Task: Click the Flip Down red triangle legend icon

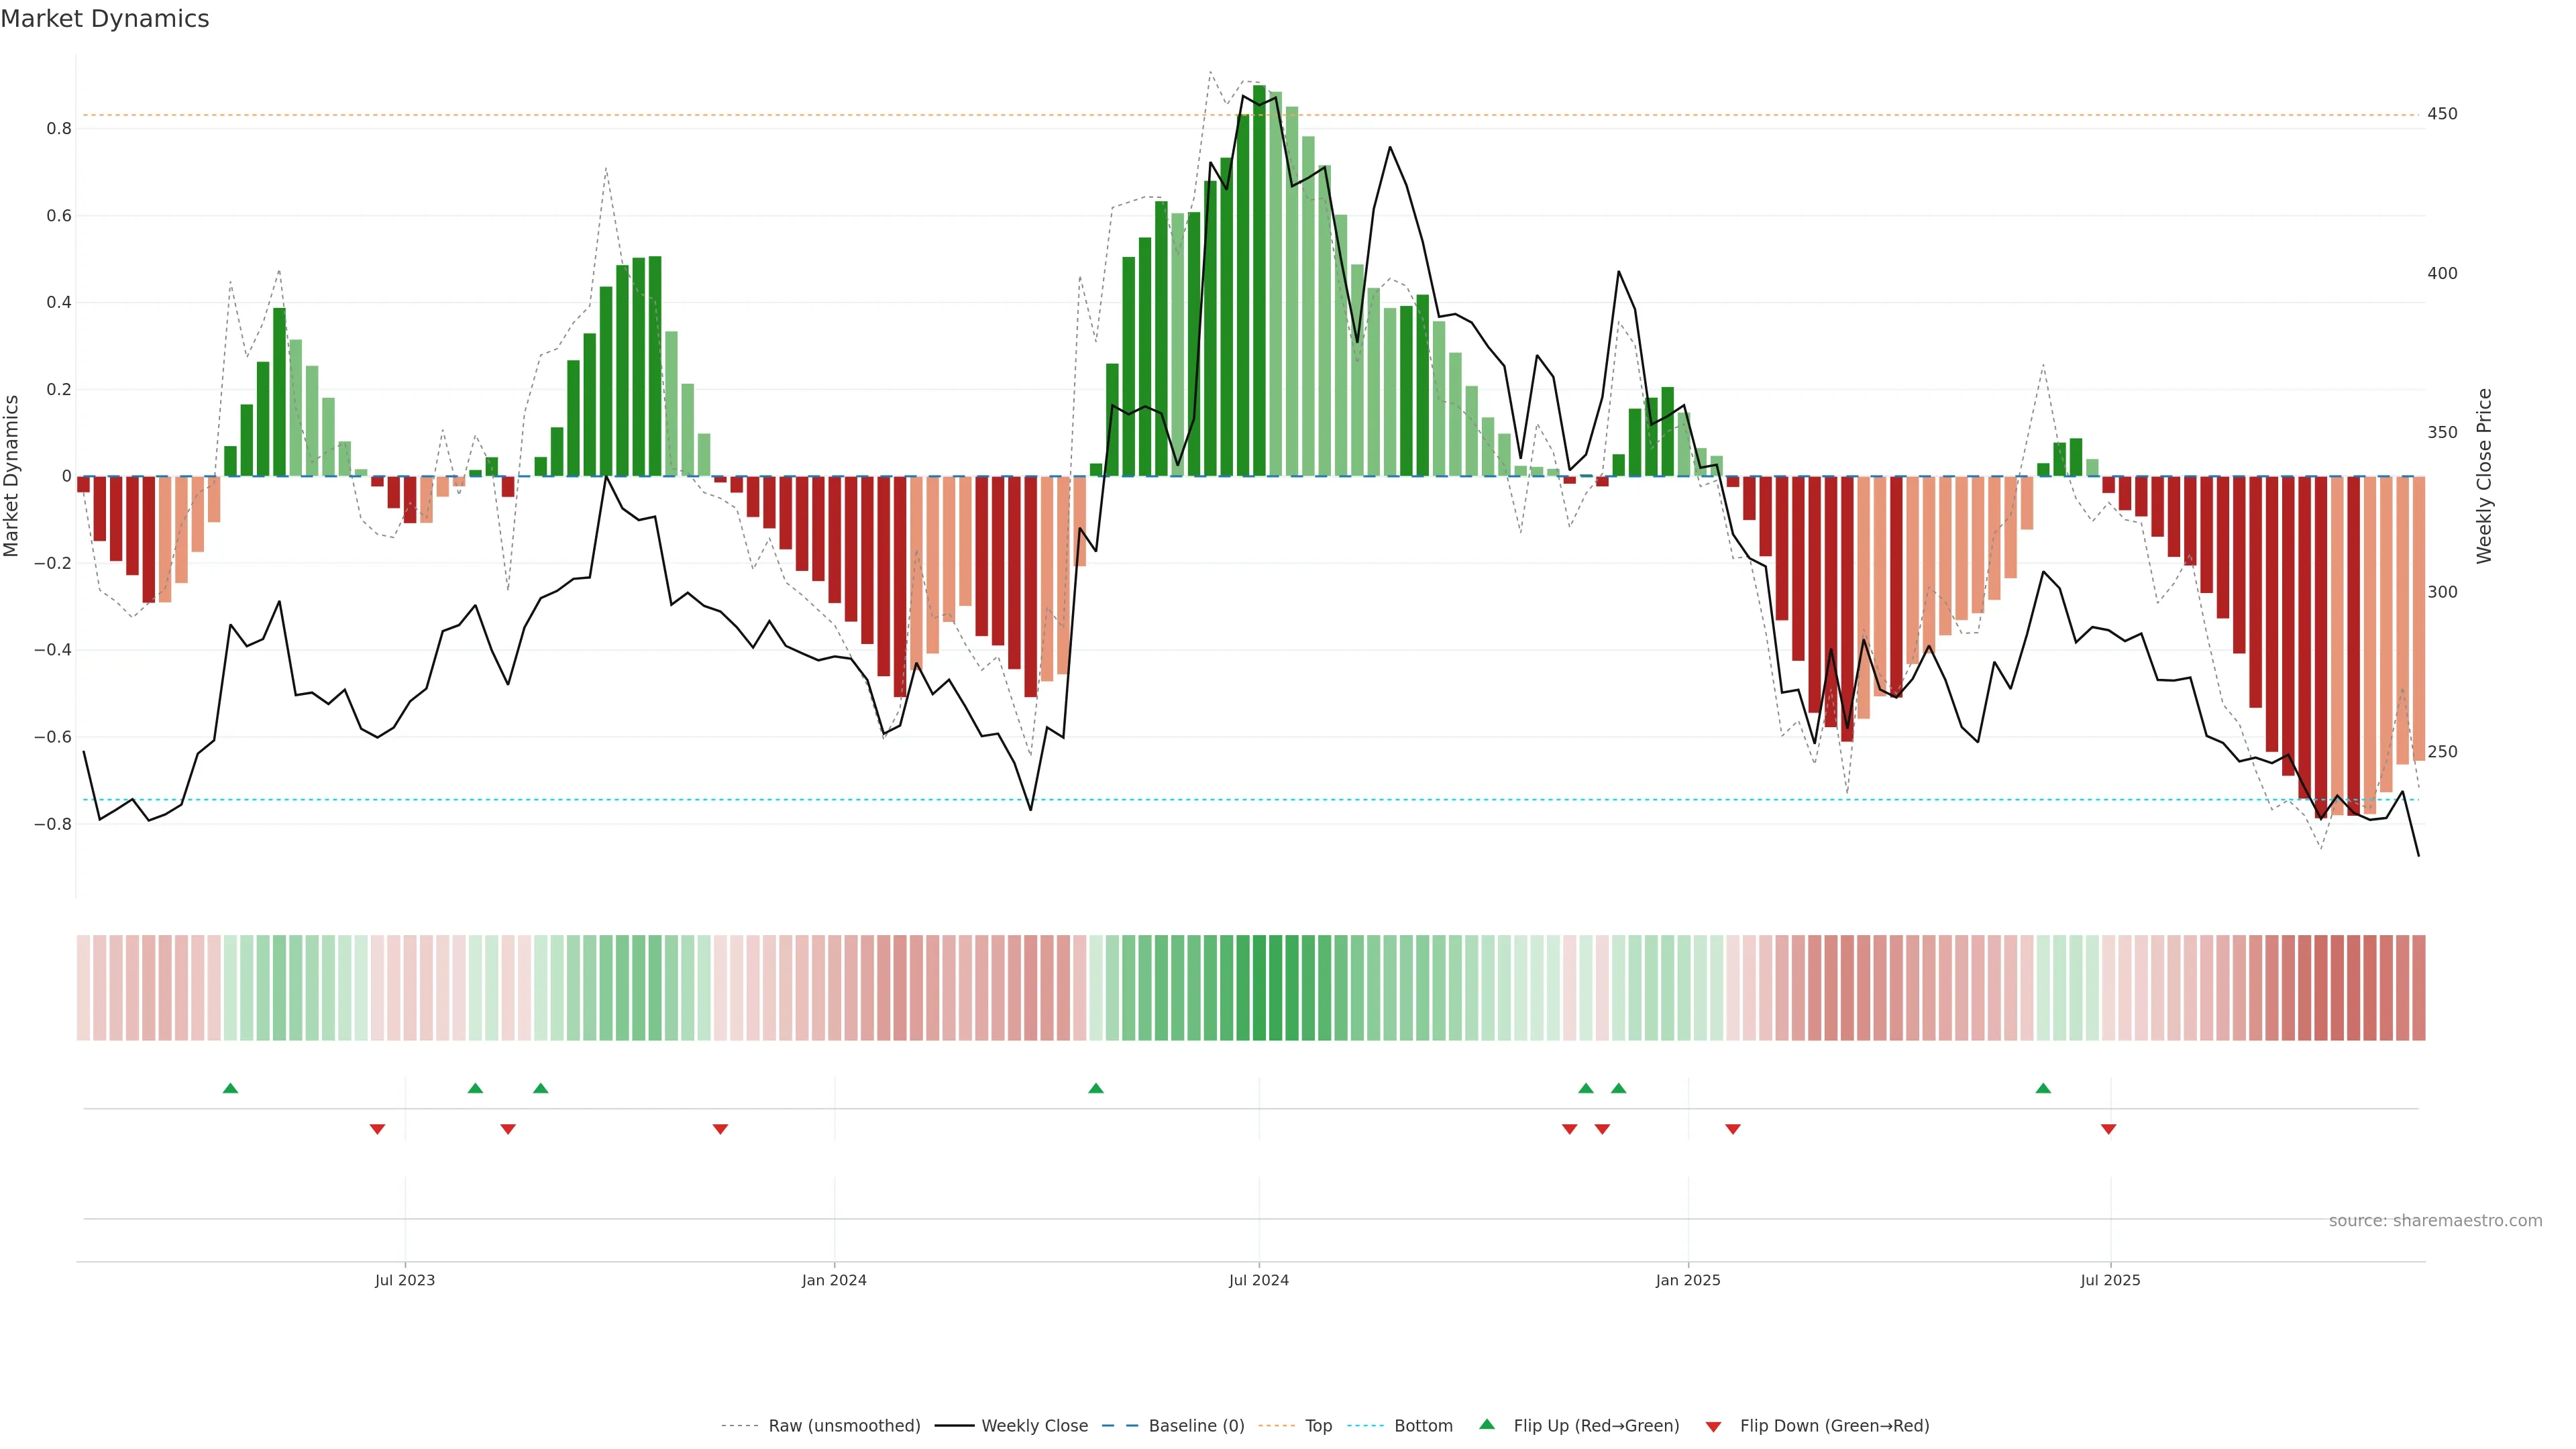Action: (1713, 1426)
